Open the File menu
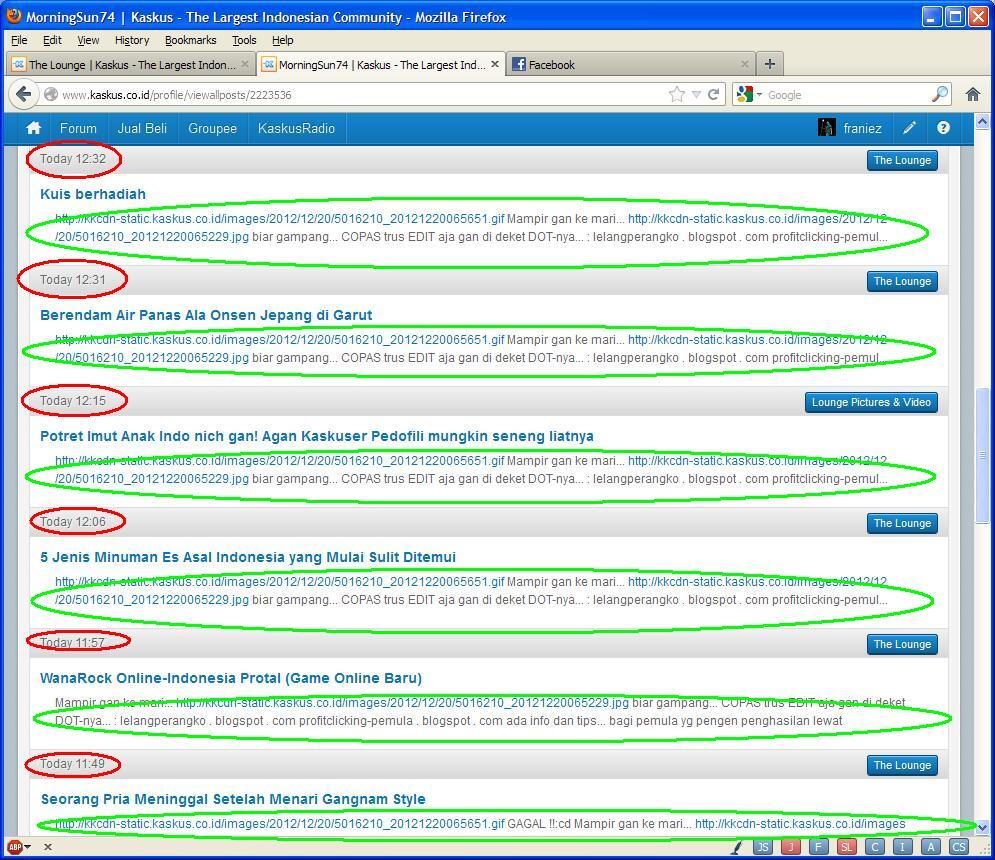Image resolution: width=995 pixels, height=860 pixels. point(19,40)
